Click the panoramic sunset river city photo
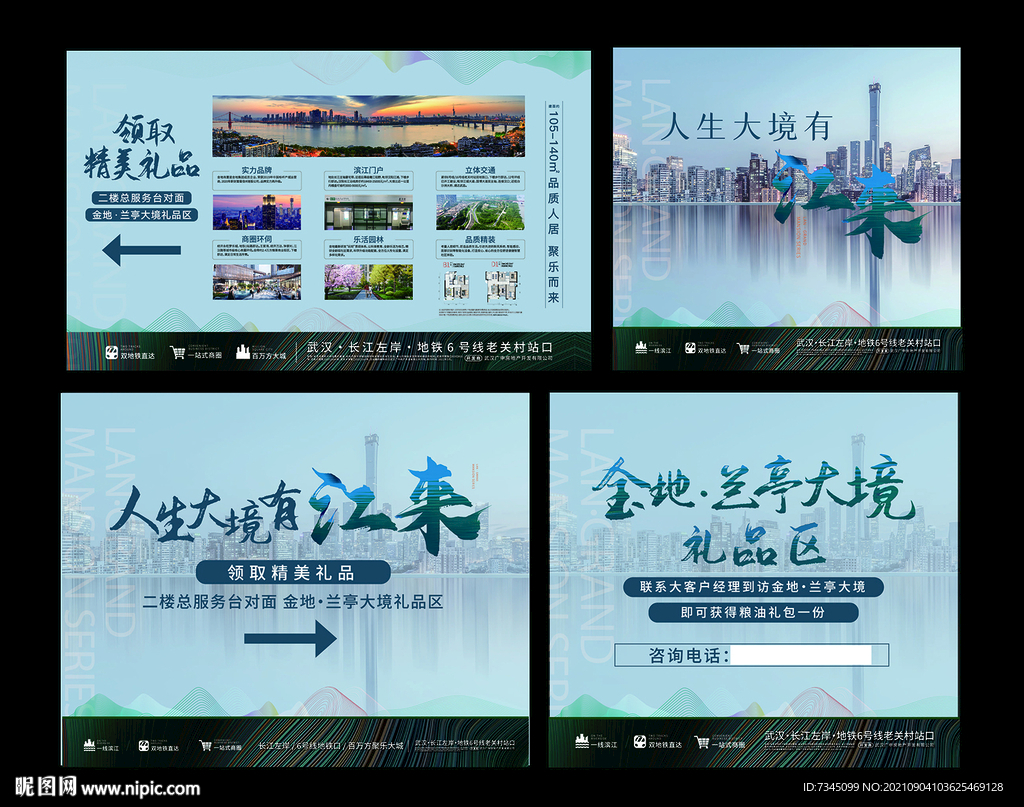 pyautogui.click(x=368, y=126)
